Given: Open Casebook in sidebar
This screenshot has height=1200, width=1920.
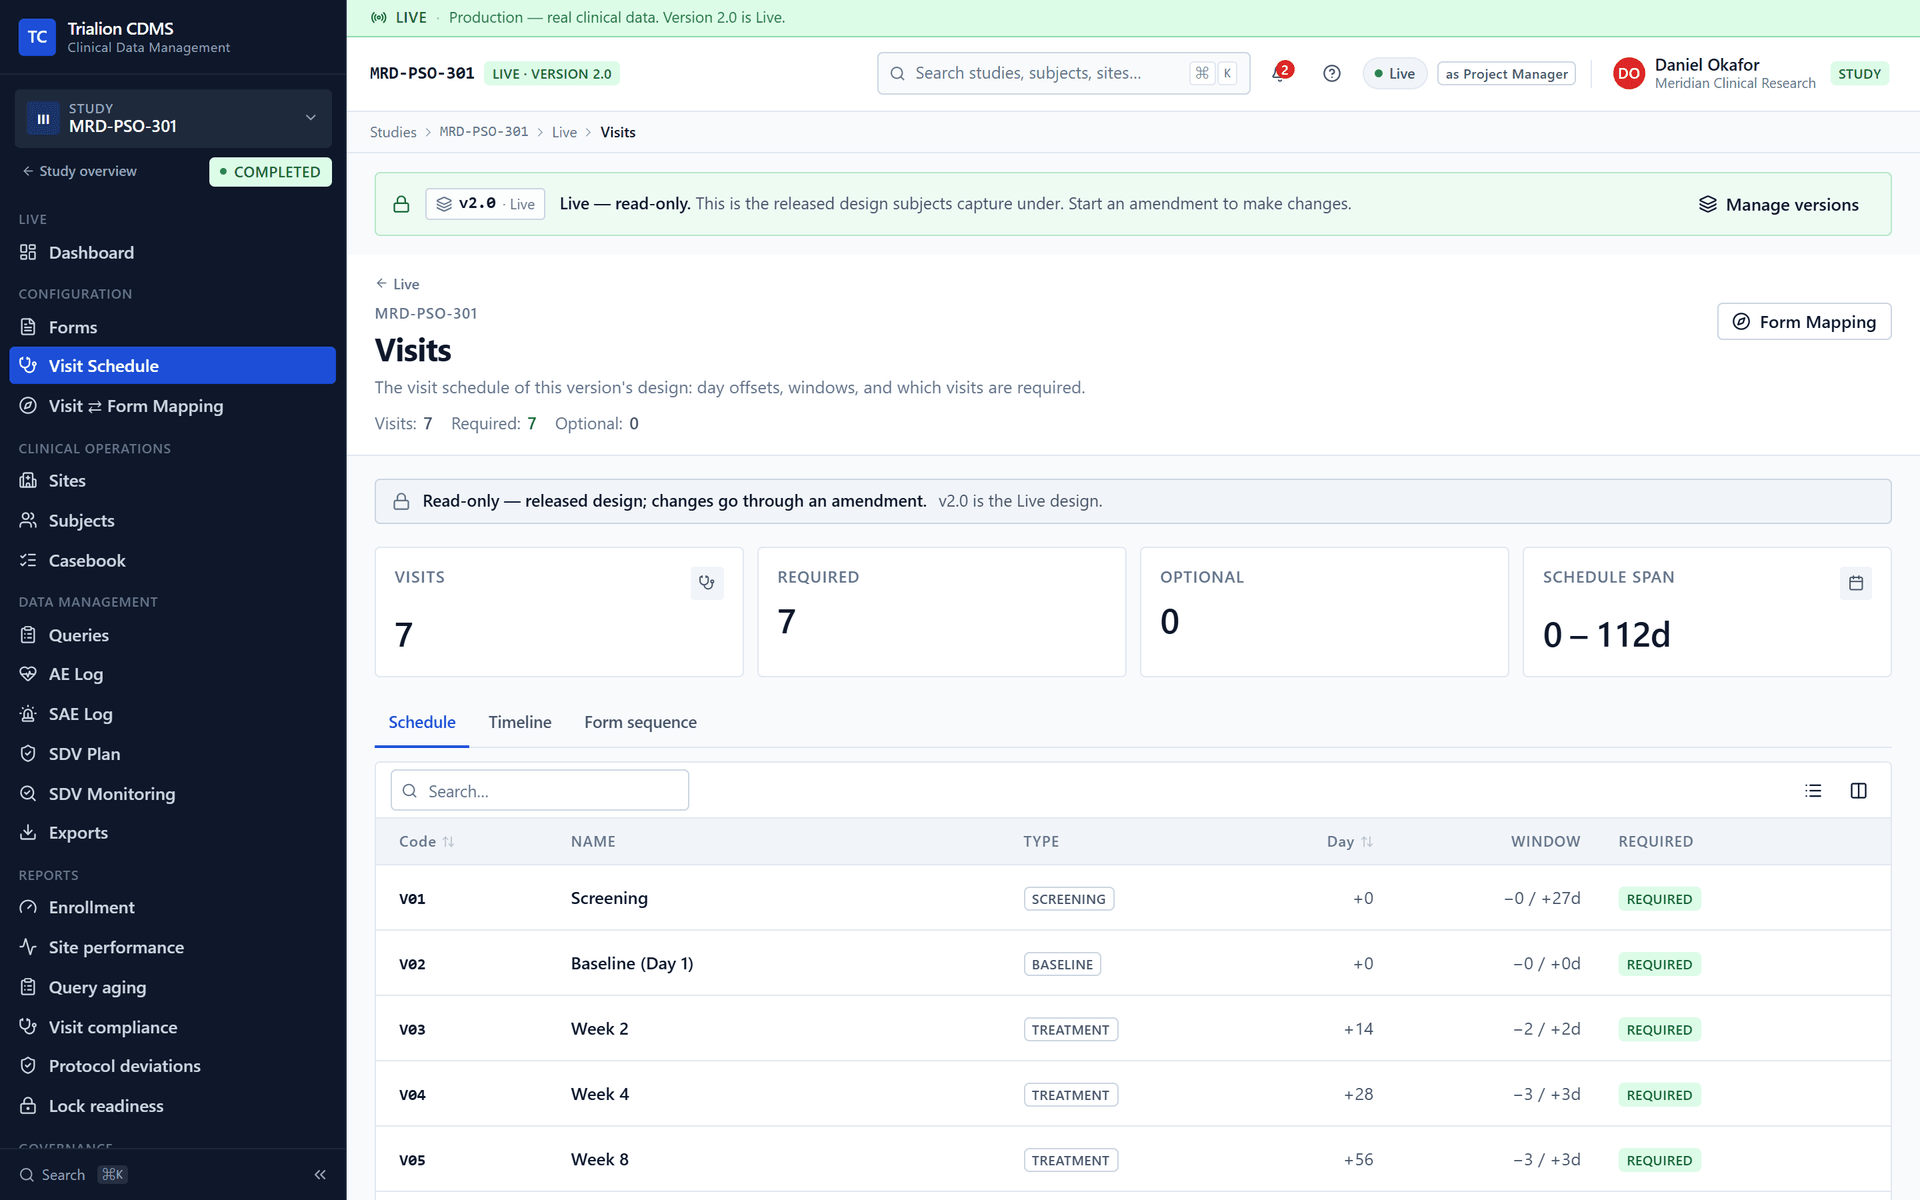Looking at the screenshot, I should 172,561.
